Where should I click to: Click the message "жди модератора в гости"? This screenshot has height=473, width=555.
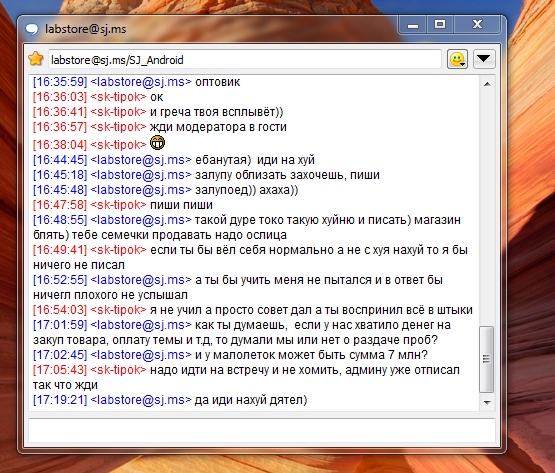[x=218, y=127]
